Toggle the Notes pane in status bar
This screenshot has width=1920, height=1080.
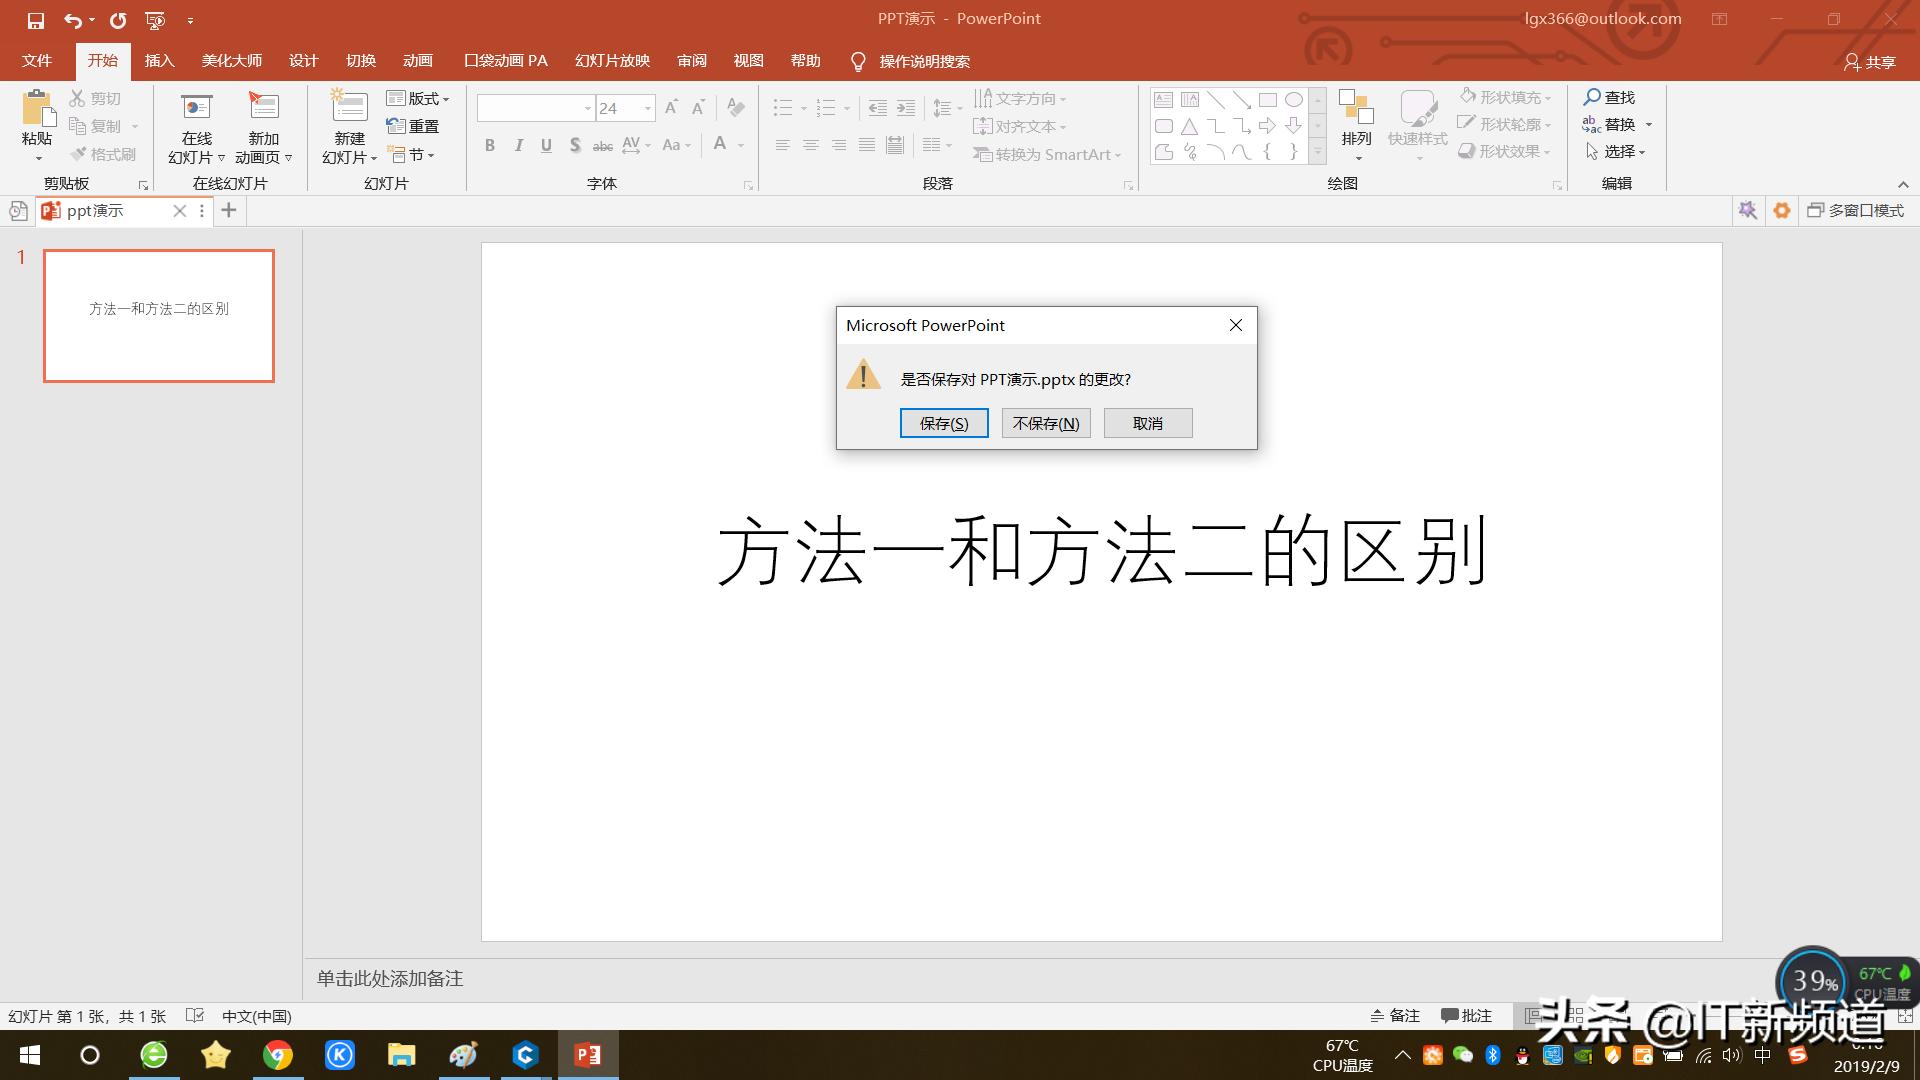pyautogui.click(x=1395, y=1016)
